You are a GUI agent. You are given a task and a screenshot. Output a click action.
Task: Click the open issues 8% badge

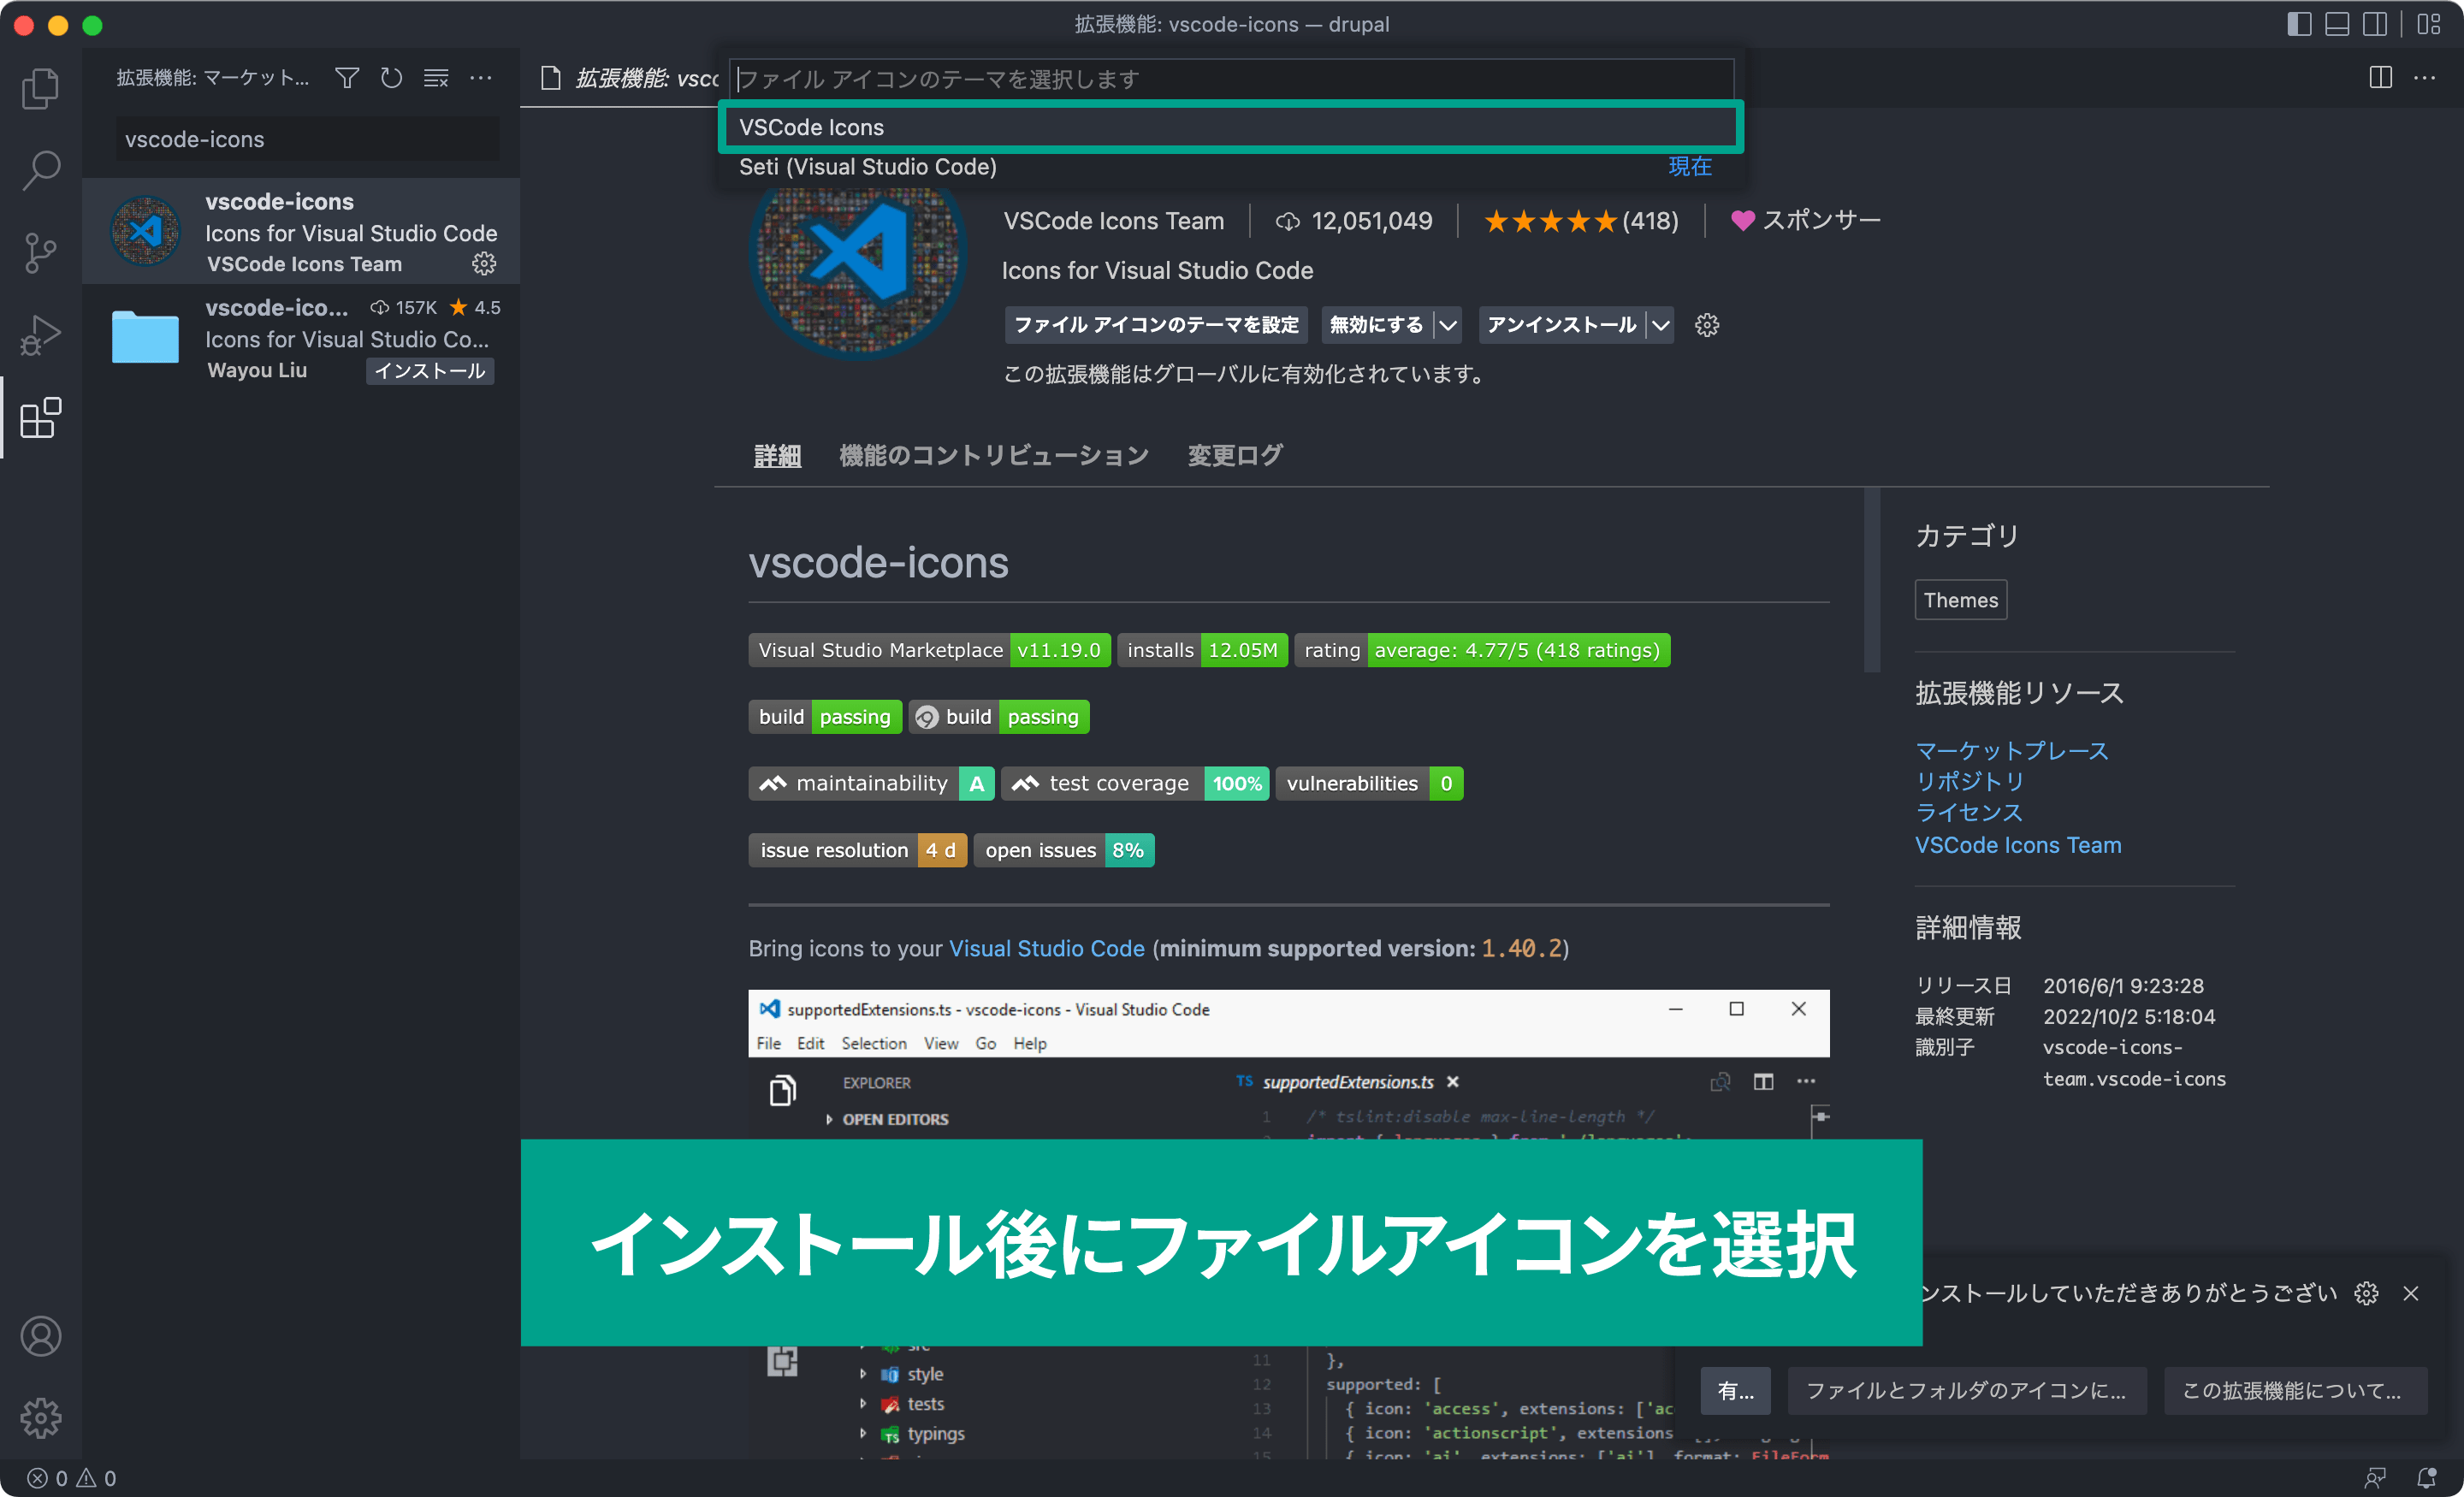(x=1064, y=850)
